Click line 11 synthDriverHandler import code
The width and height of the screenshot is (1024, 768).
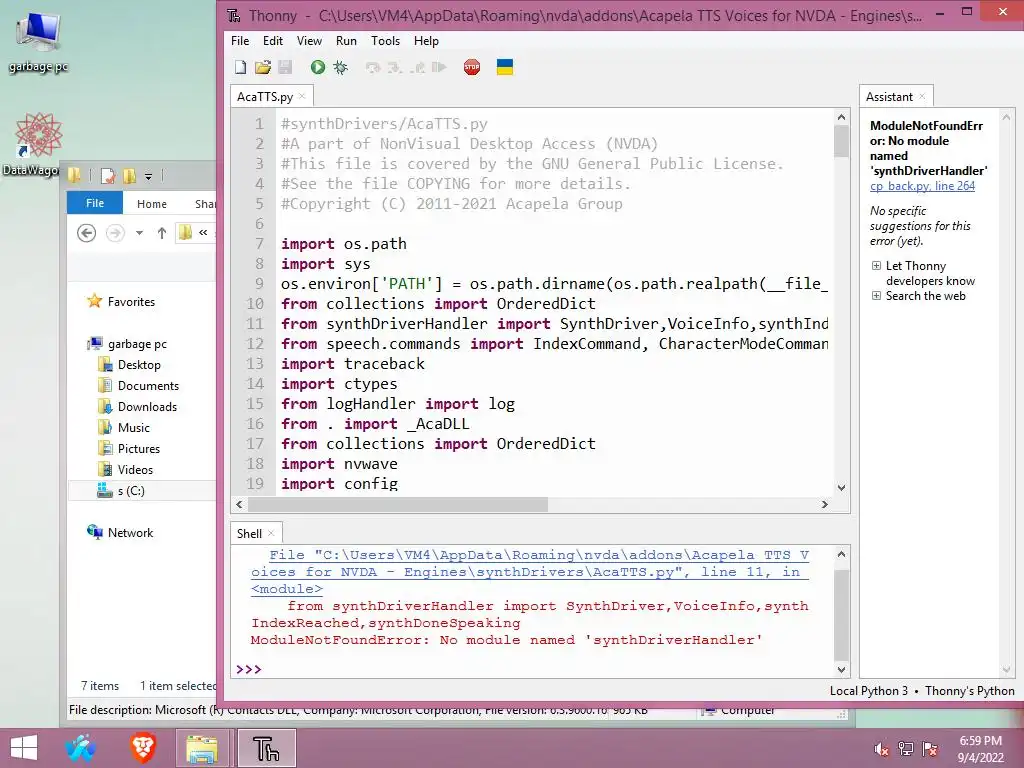[x=554, y=324]
